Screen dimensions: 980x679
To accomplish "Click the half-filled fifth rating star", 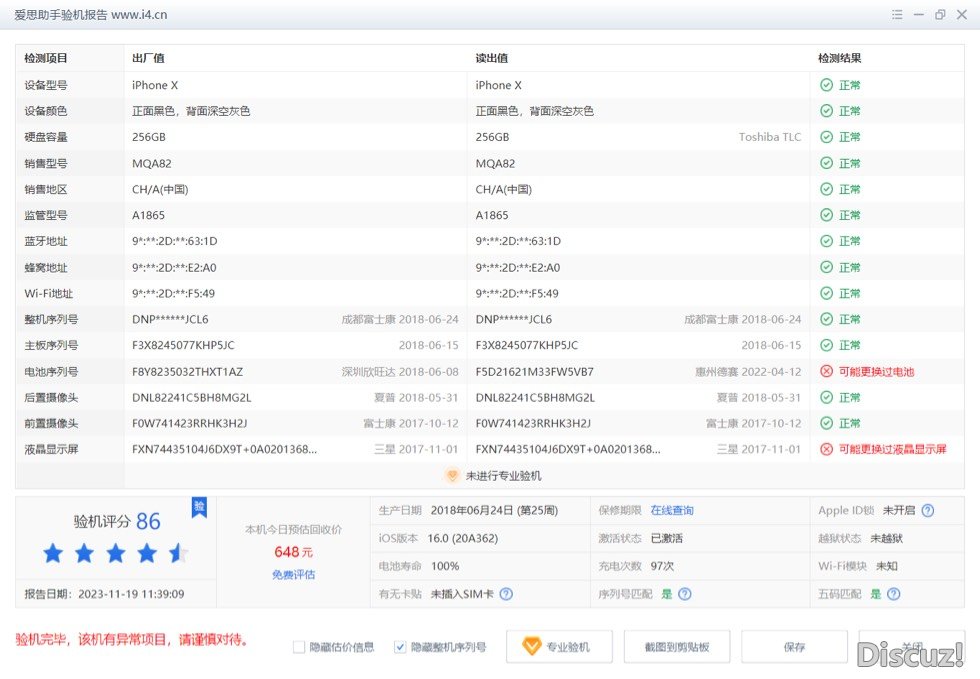I will (178, 553).
